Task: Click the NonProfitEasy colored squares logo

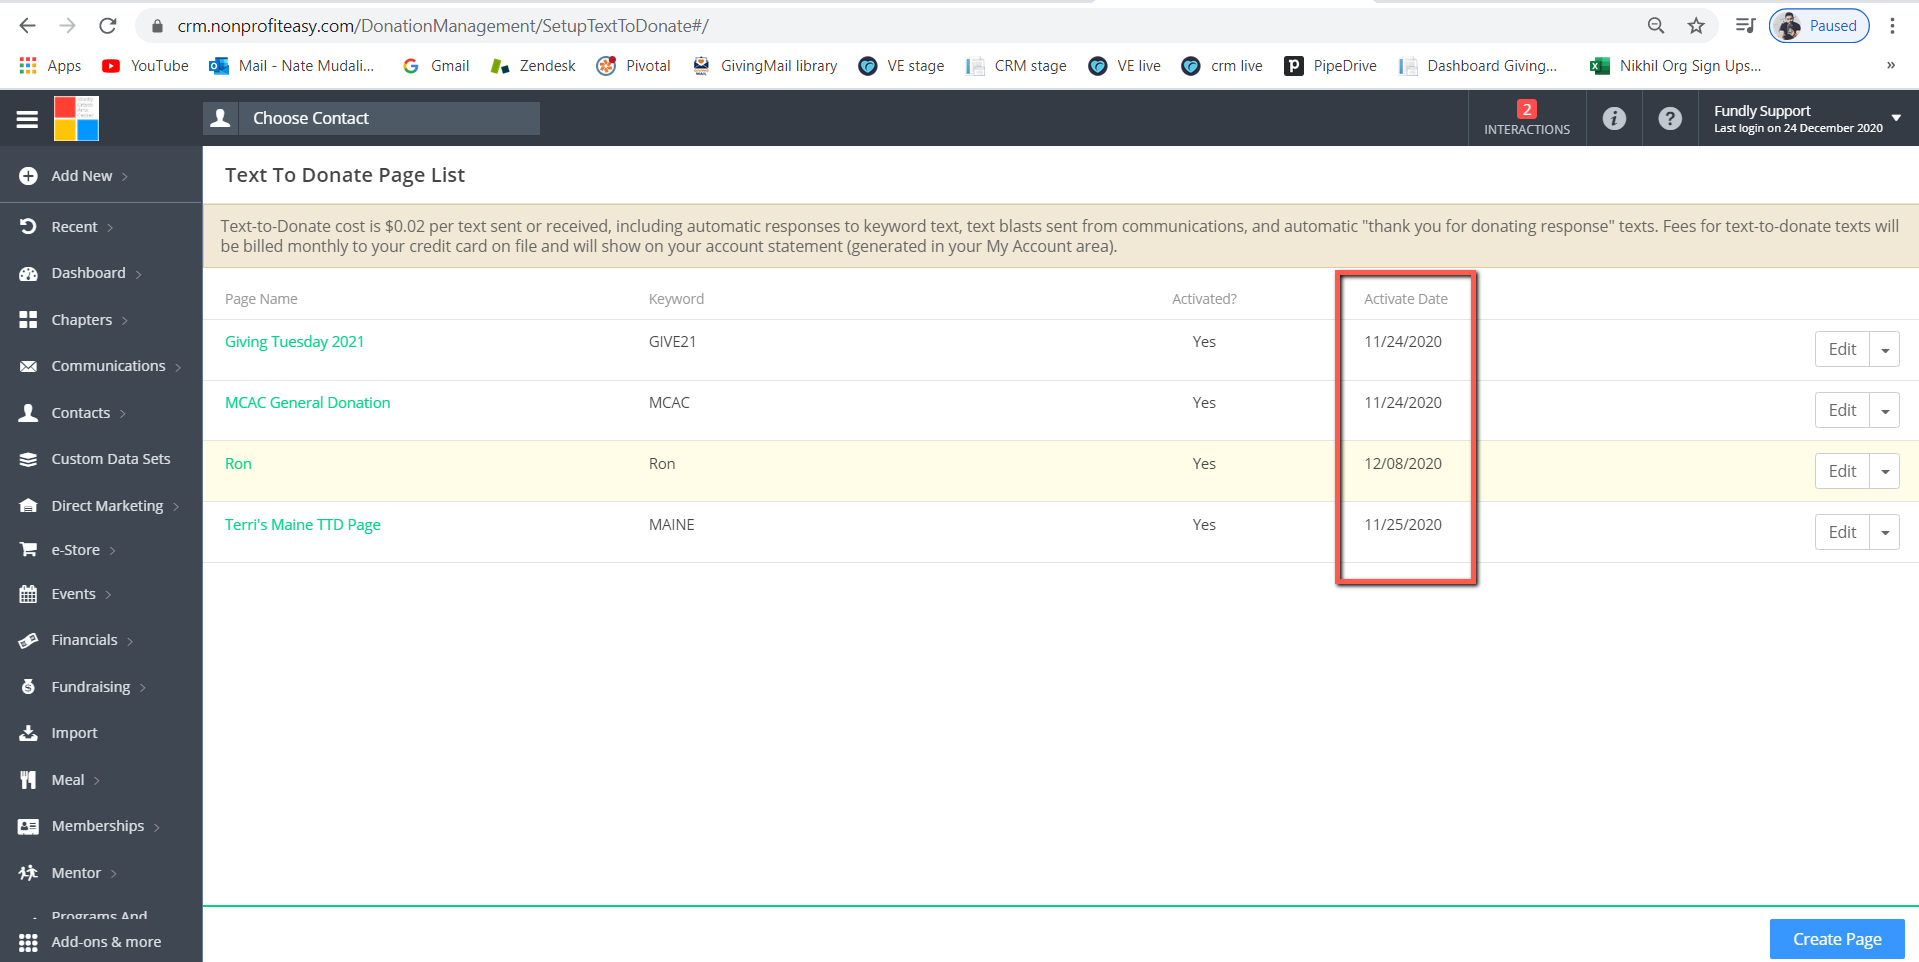Action: (76, 118)
